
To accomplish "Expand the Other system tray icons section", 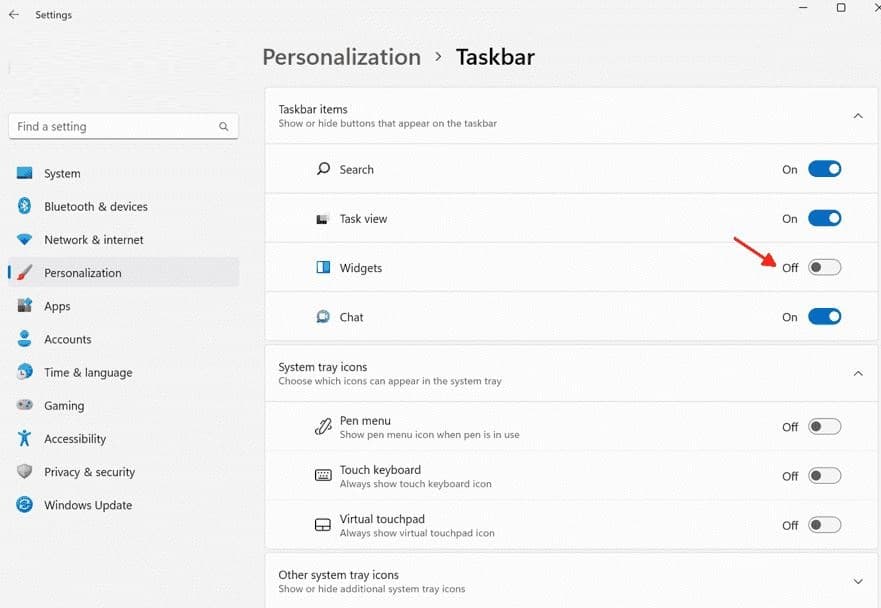I will (857, 581).
